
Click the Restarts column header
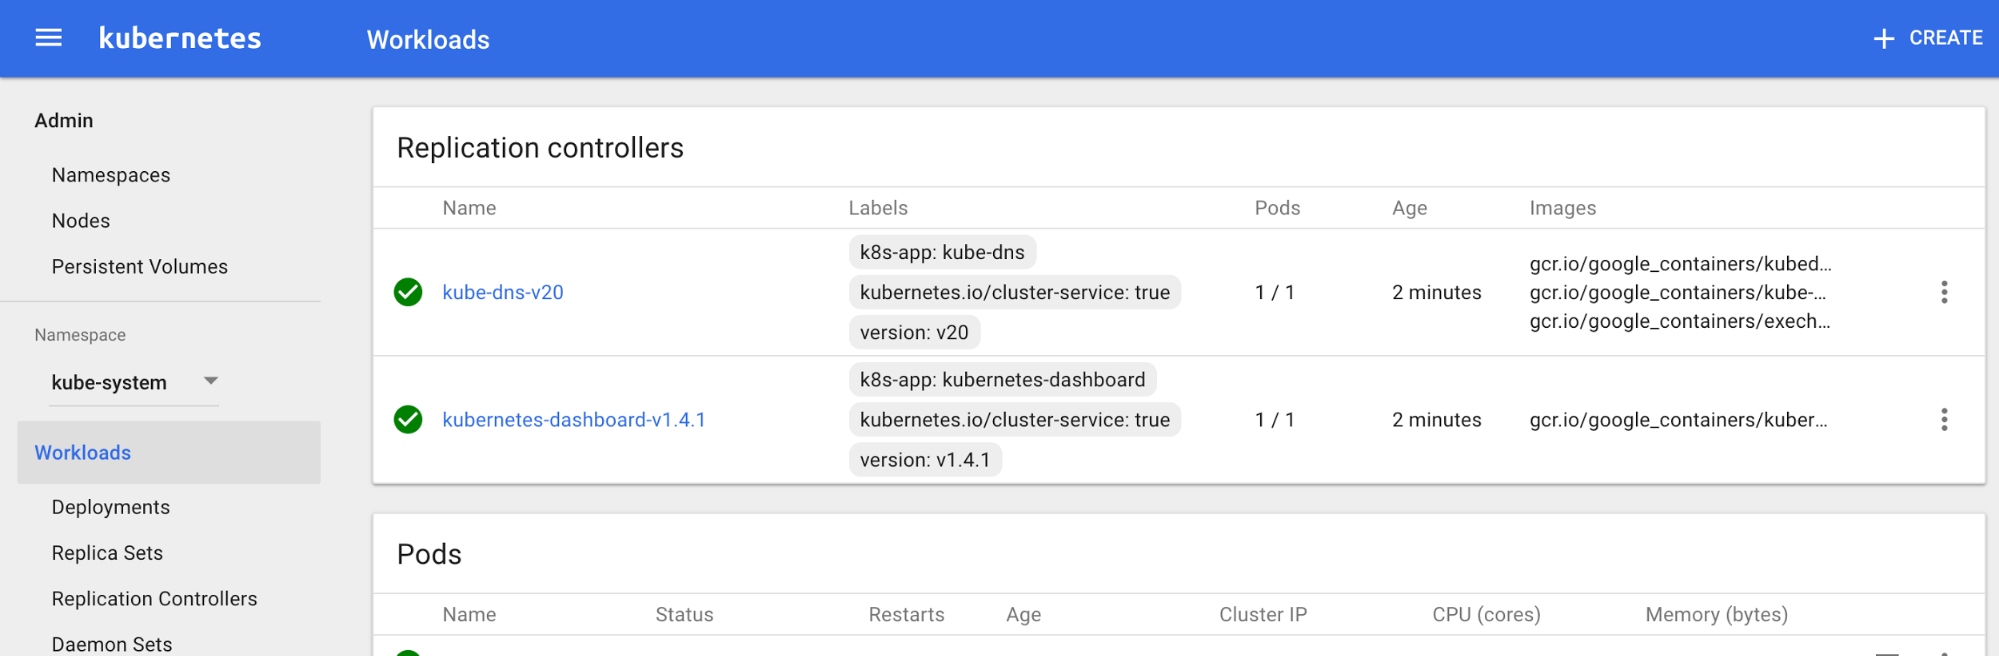coord(906,614)
